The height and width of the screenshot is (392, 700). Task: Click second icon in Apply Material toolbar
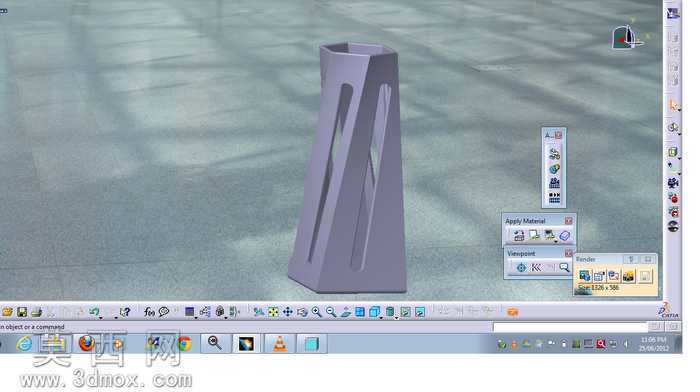point(534,235)
